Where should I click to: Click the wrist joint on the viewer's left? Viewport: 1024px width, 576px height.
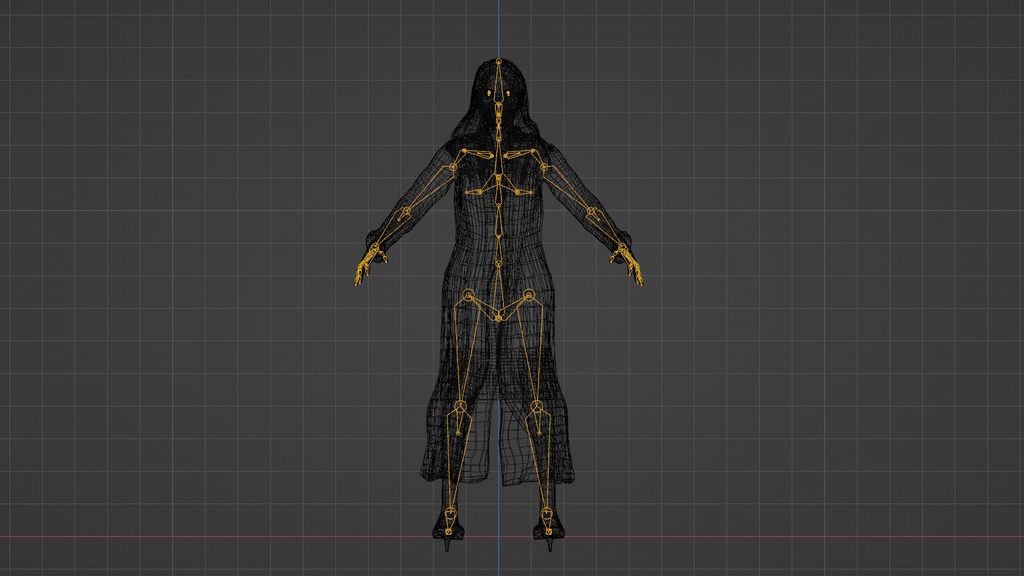[x=375, y=248]
